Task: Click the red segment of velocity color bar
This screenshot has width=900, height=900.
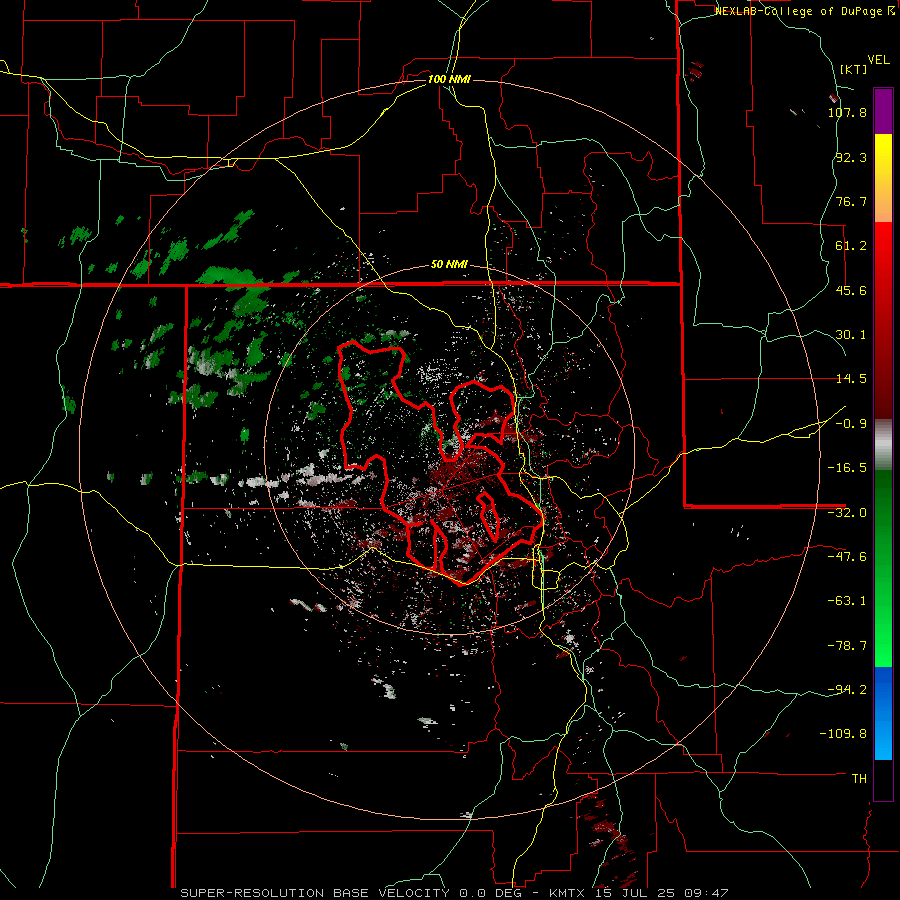Action: tap(883, 320)
